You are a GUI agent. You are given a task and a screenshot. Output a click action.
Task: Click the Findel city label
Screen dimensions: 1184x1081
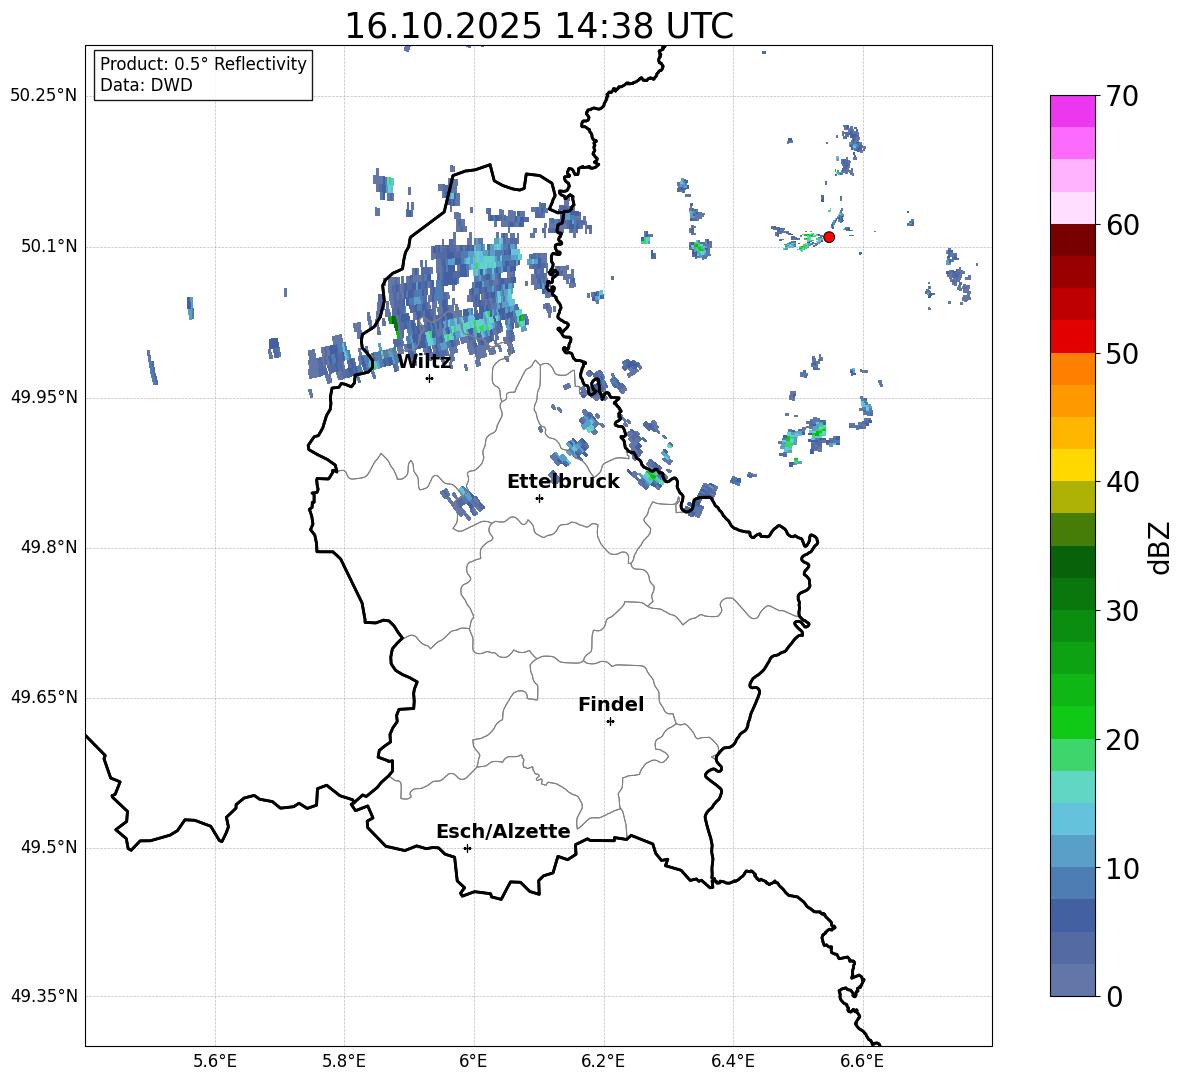[x=611, y=704]
